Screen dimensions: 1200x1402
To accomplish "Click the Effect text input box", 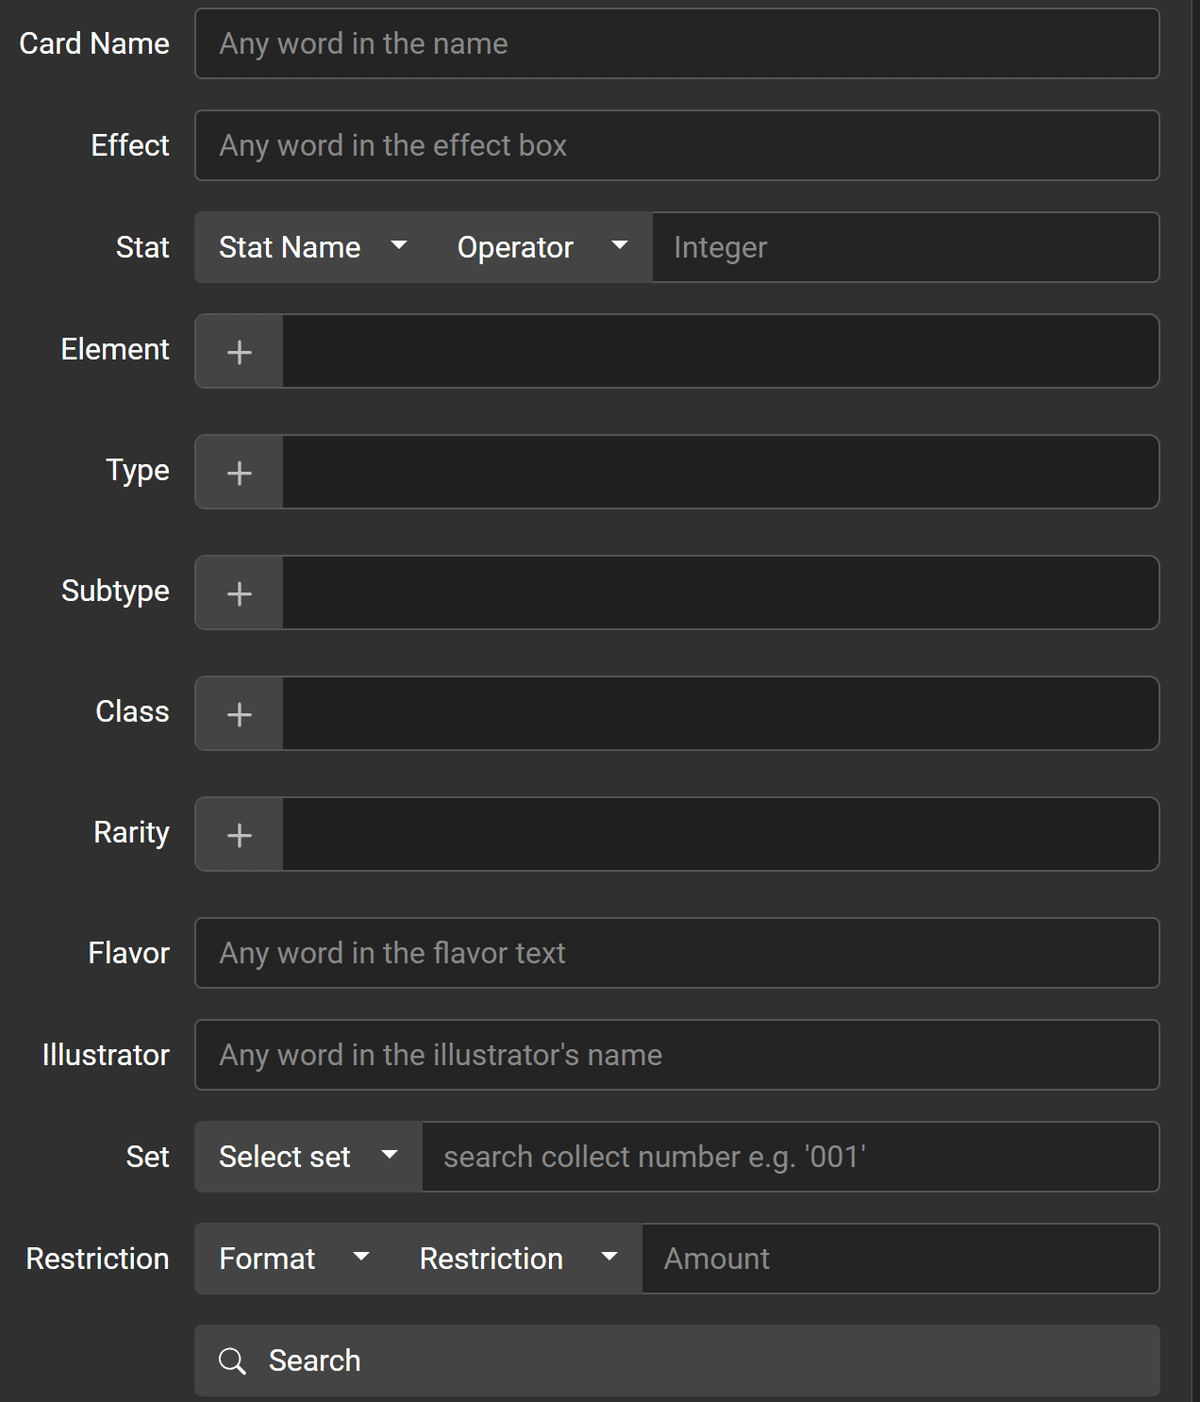I will click(677, 146).
